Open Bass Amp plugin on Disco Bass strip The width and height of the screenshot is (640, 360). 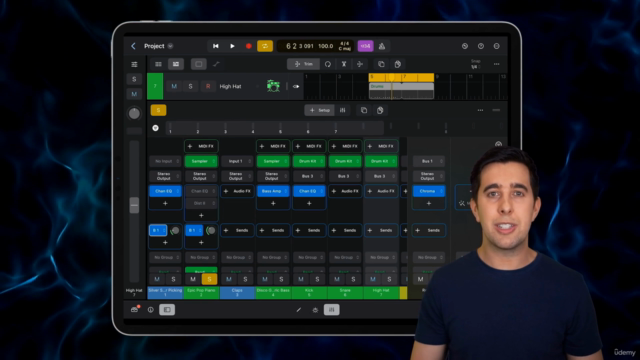(x=273, y=191)
